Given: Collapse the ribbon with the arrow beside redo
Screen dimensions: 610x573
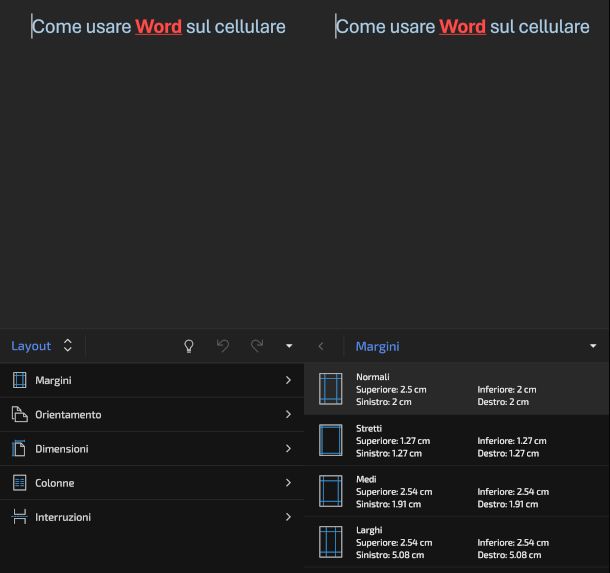Looking at the screenshot, I should point(289,346).
